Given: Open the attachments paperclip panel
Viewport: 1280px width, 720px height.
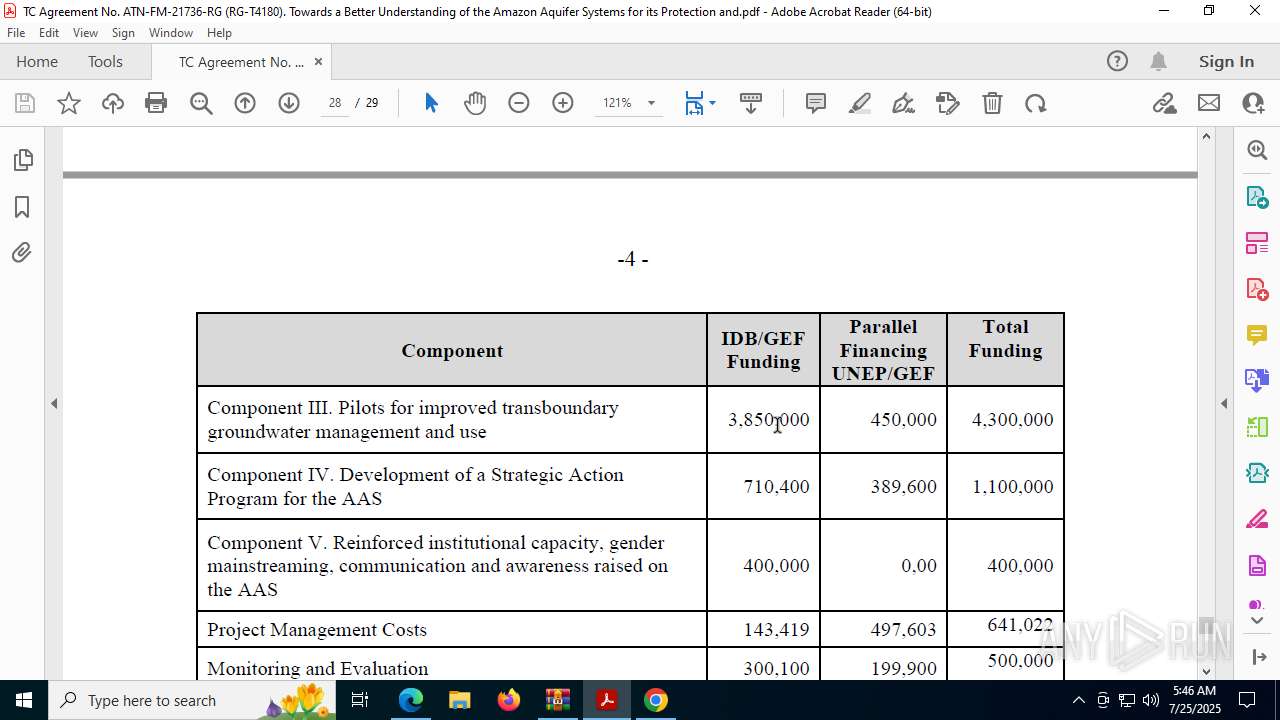Looking at the screenshot, I should pyautogui.click(x=22, y=253).
